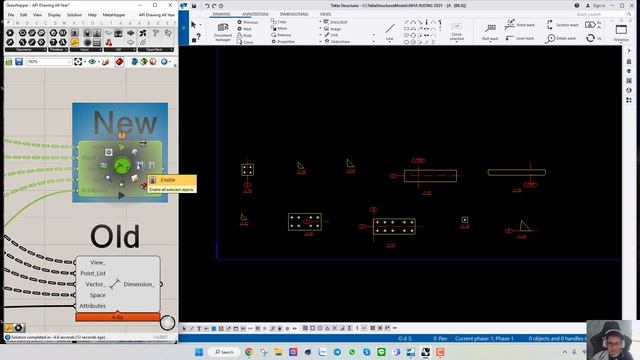
Task: Click the Tekla save icon in title bar
Action: point(194,6)
